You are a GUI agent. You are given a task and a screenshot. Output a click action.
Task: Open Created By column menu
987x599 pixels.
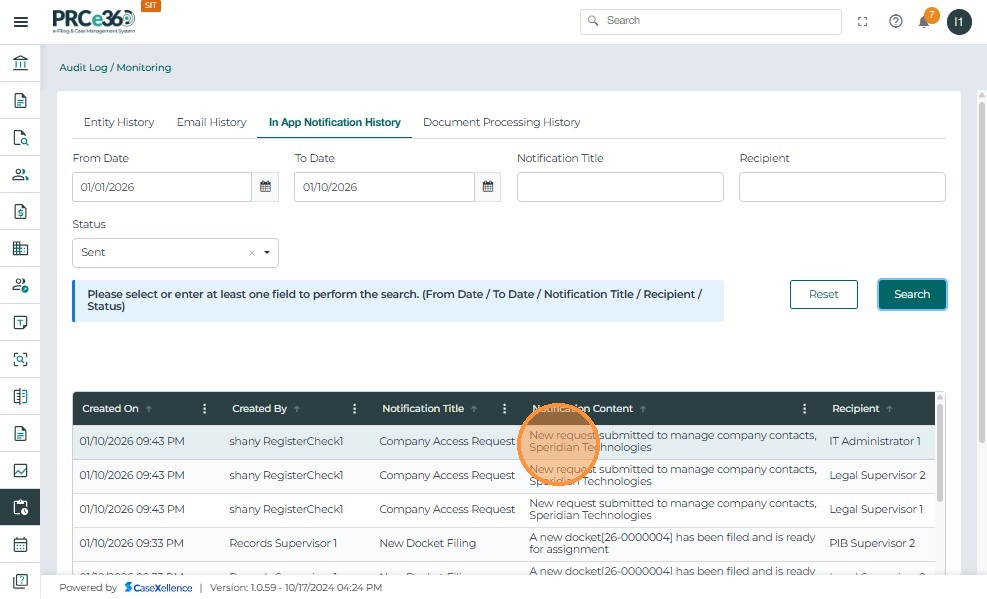355,409
